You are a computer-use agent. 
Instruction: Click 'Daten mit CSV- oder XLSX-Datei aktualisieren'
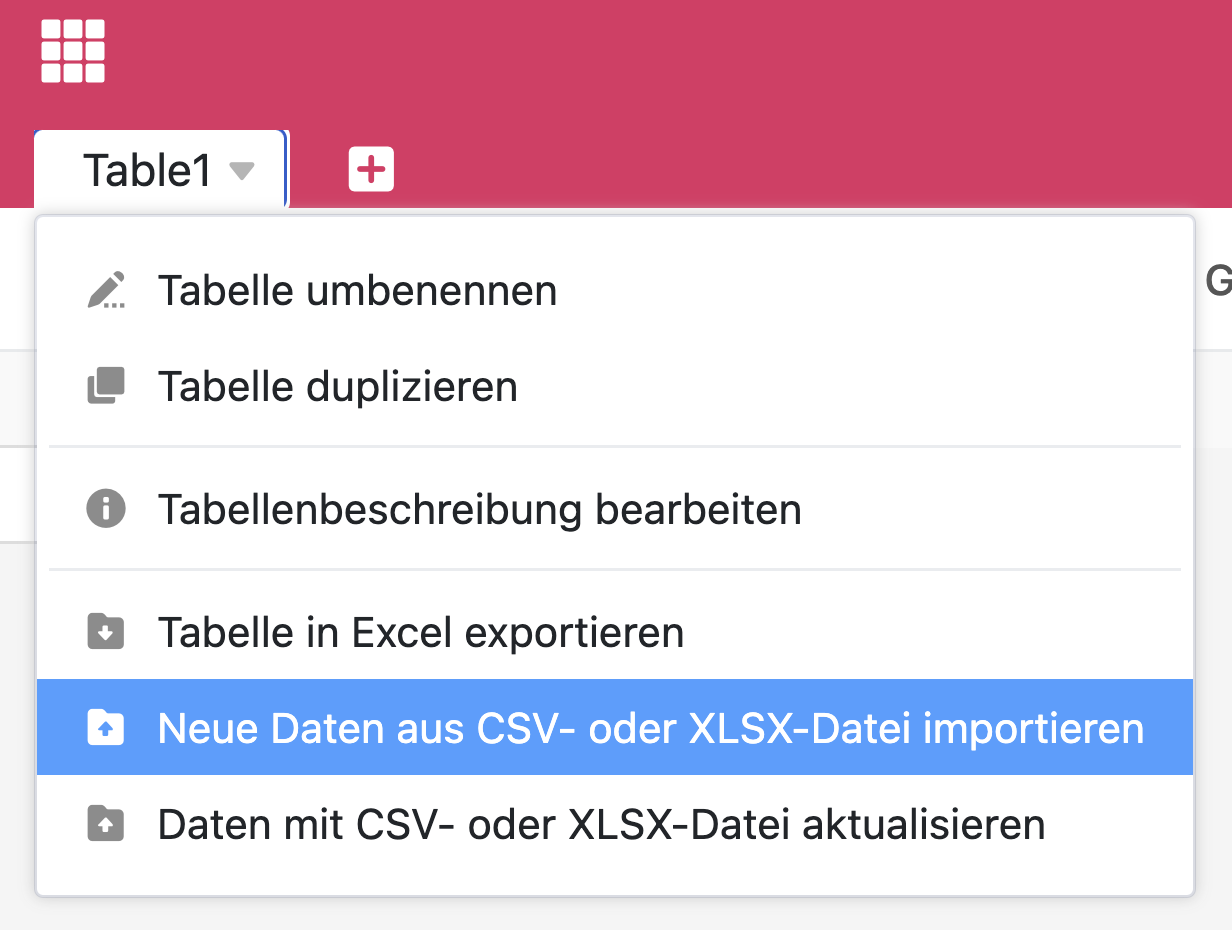click(x=601, y=824)
